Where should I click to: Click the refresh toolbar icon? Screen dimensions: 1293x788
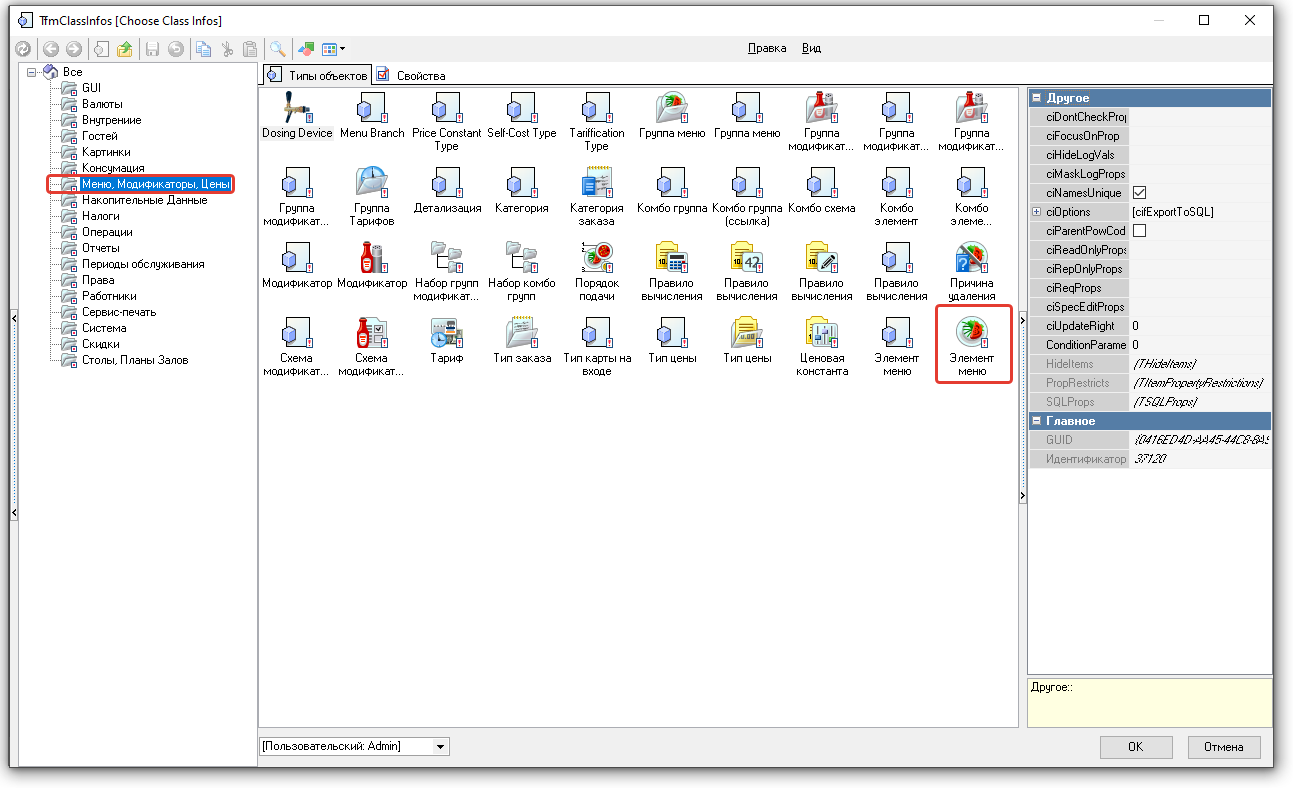tap(23, 48)
